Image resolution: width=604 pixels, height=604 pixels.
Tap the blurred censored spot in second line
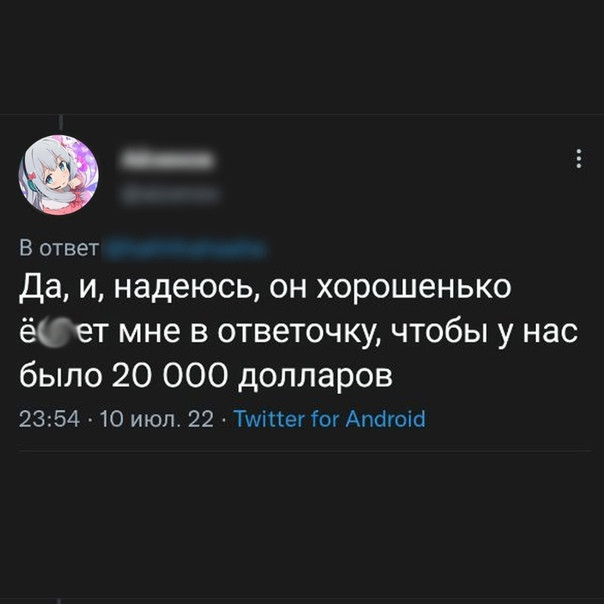coord(56,331)
